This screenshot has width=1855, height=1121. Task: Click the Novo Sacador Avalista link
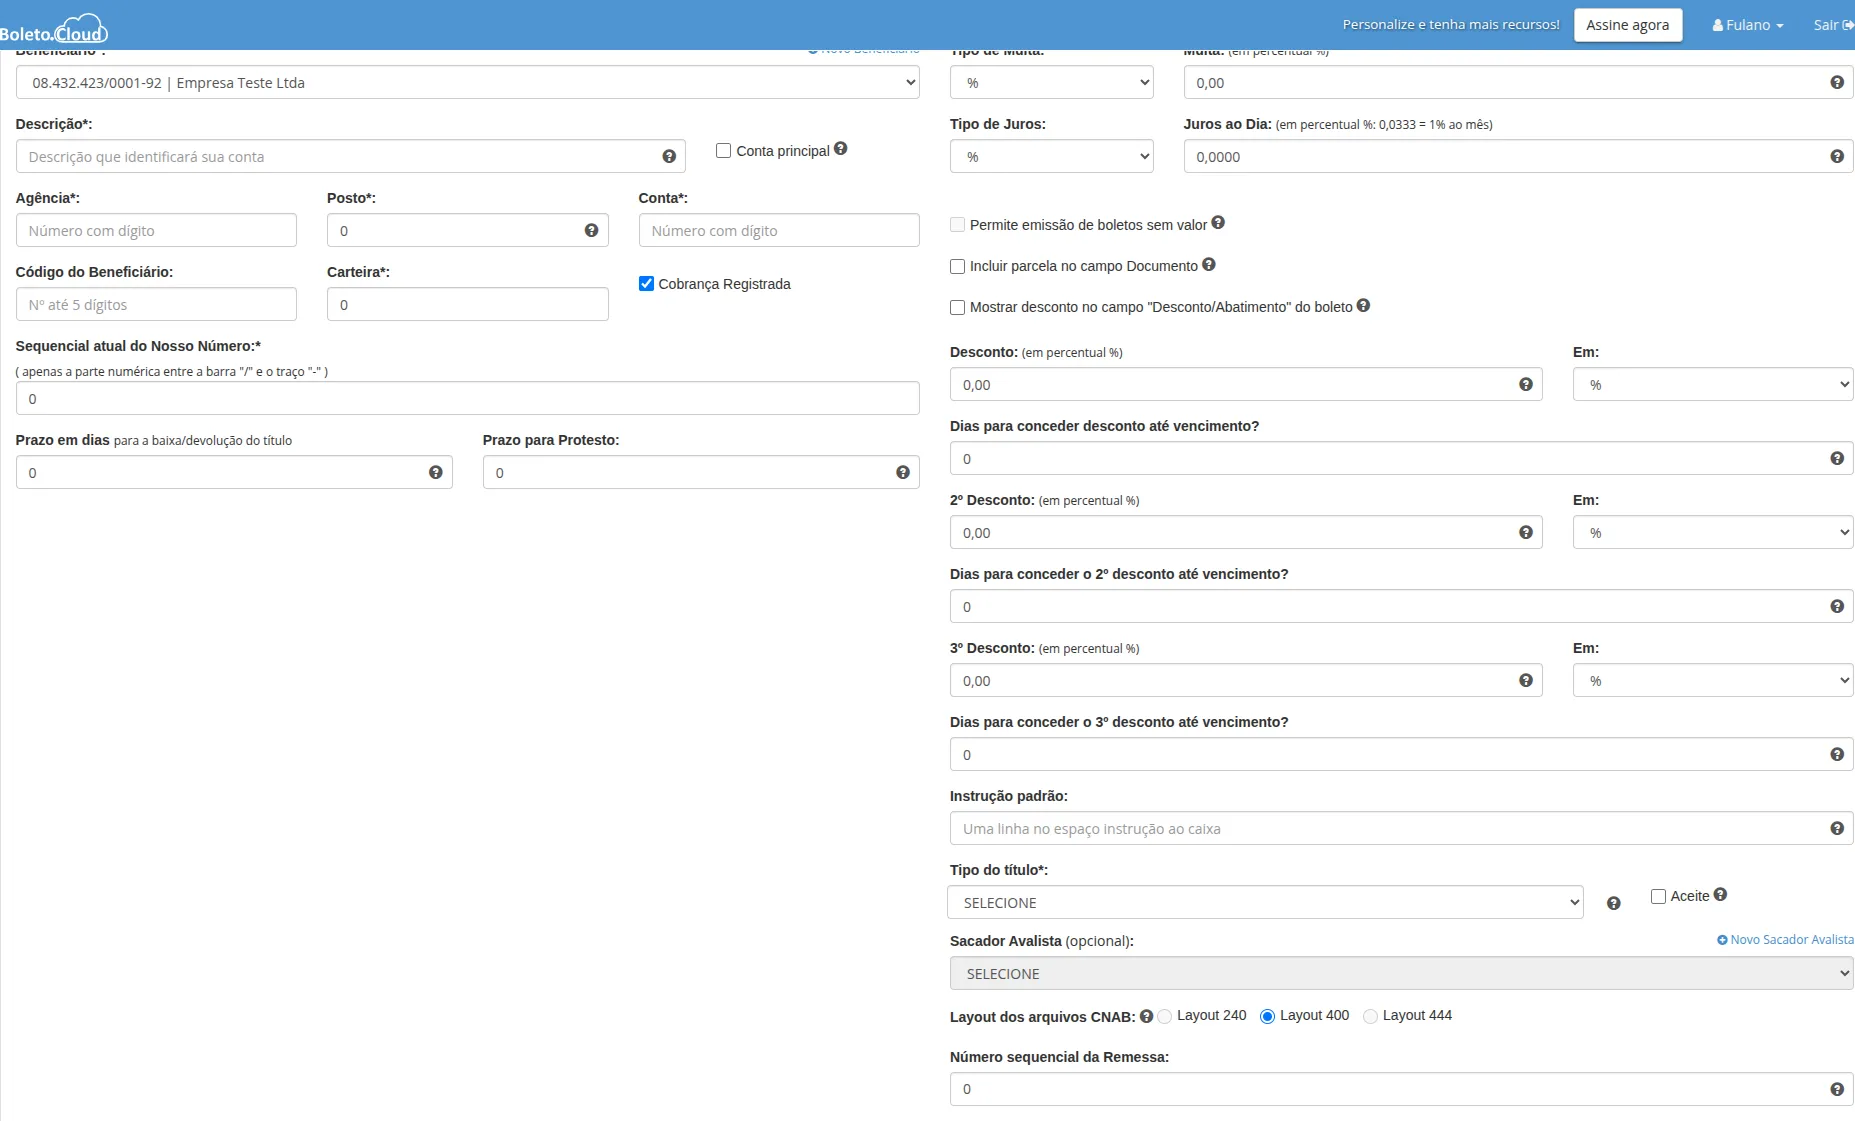click(1785, 940)
